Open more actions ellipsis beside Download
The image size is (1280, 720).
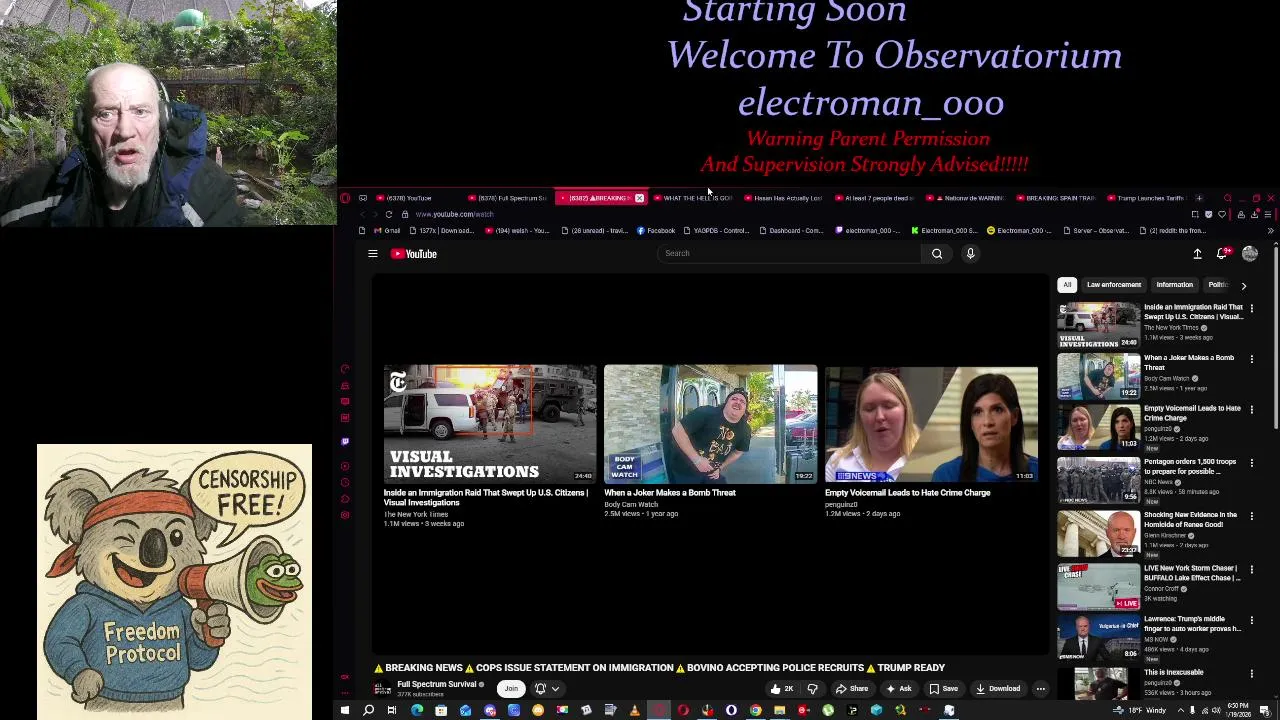click(1041, 689)
